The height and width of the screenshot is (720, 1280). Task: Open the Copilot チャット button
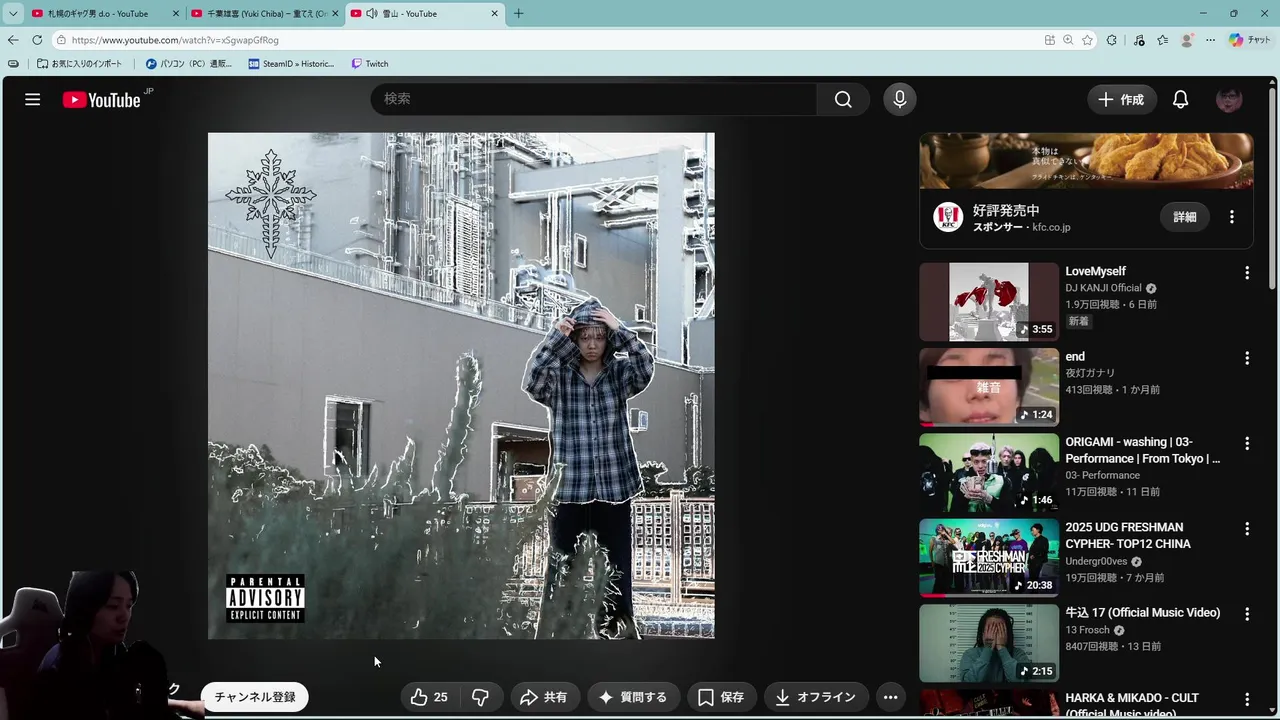pos(1250,40)
